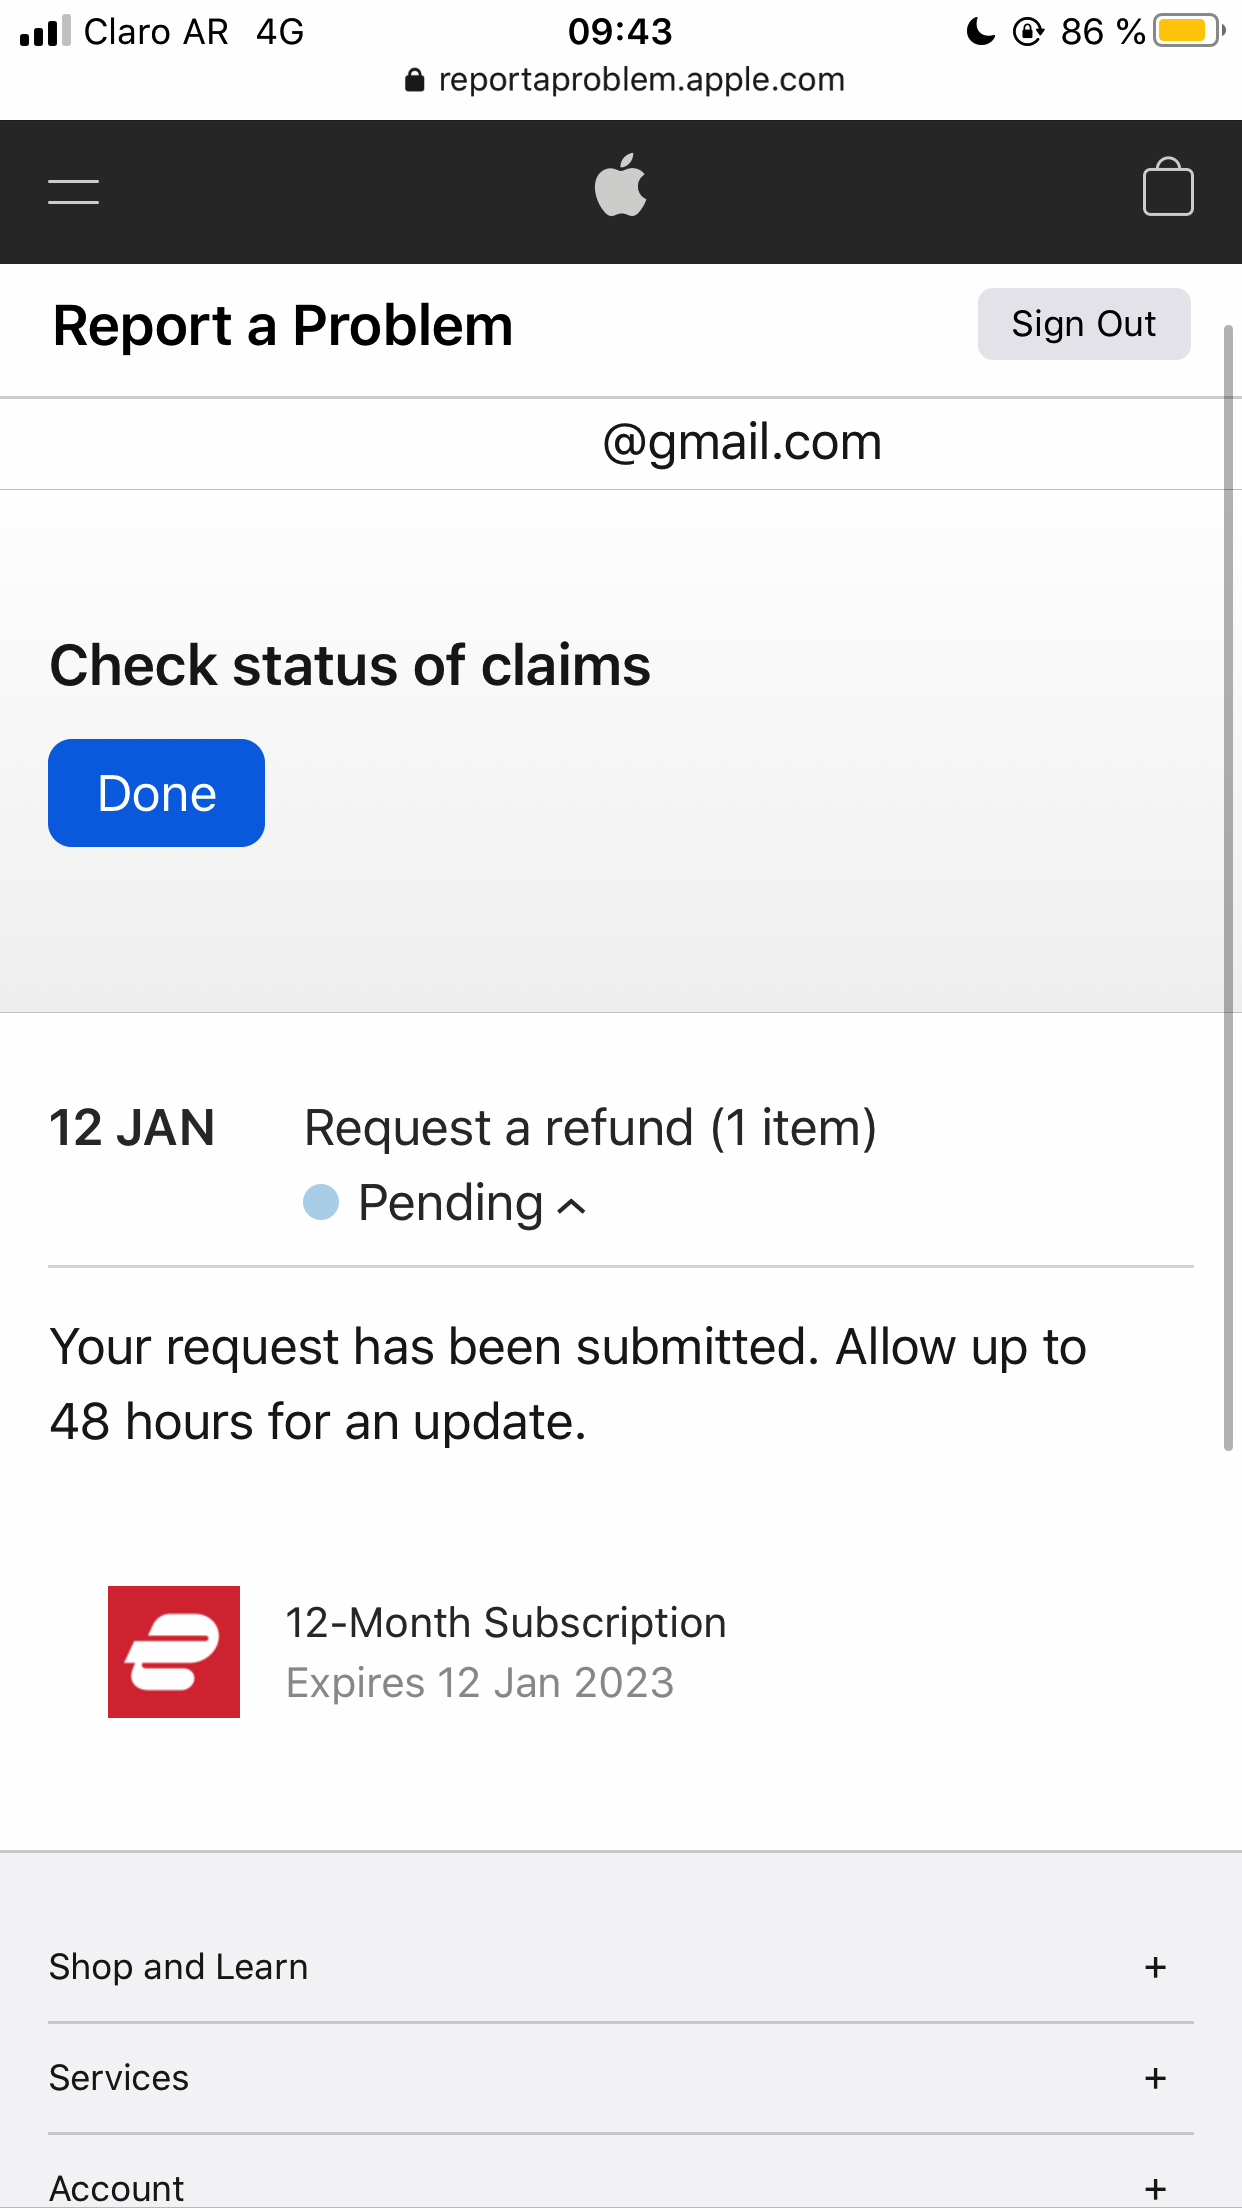Tap the cellular signal bars

(45, 31)
